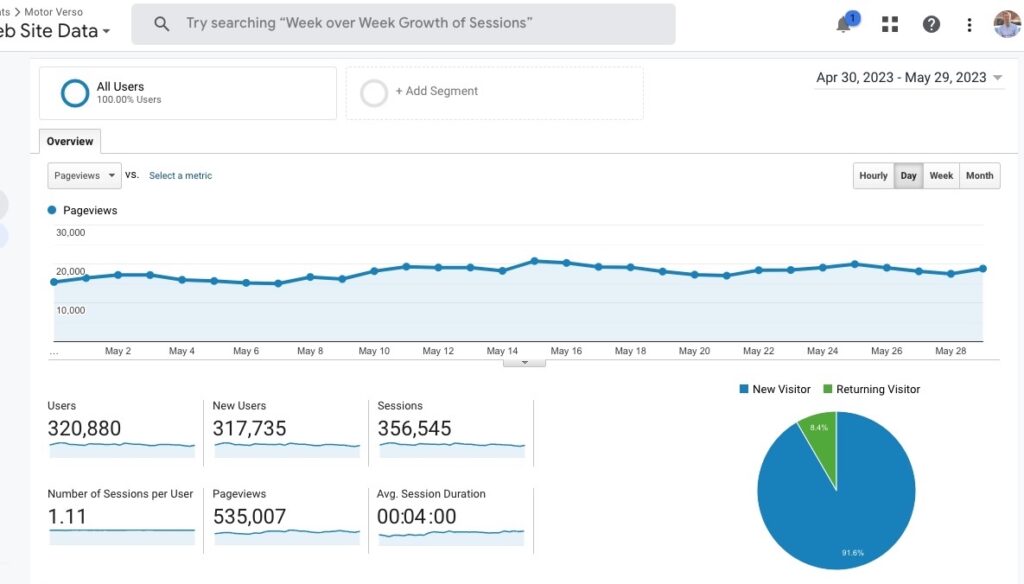The image size is (1024, 584).
Task: Open the Pageviews metric dropdown
Action: (x=84, y=176)
